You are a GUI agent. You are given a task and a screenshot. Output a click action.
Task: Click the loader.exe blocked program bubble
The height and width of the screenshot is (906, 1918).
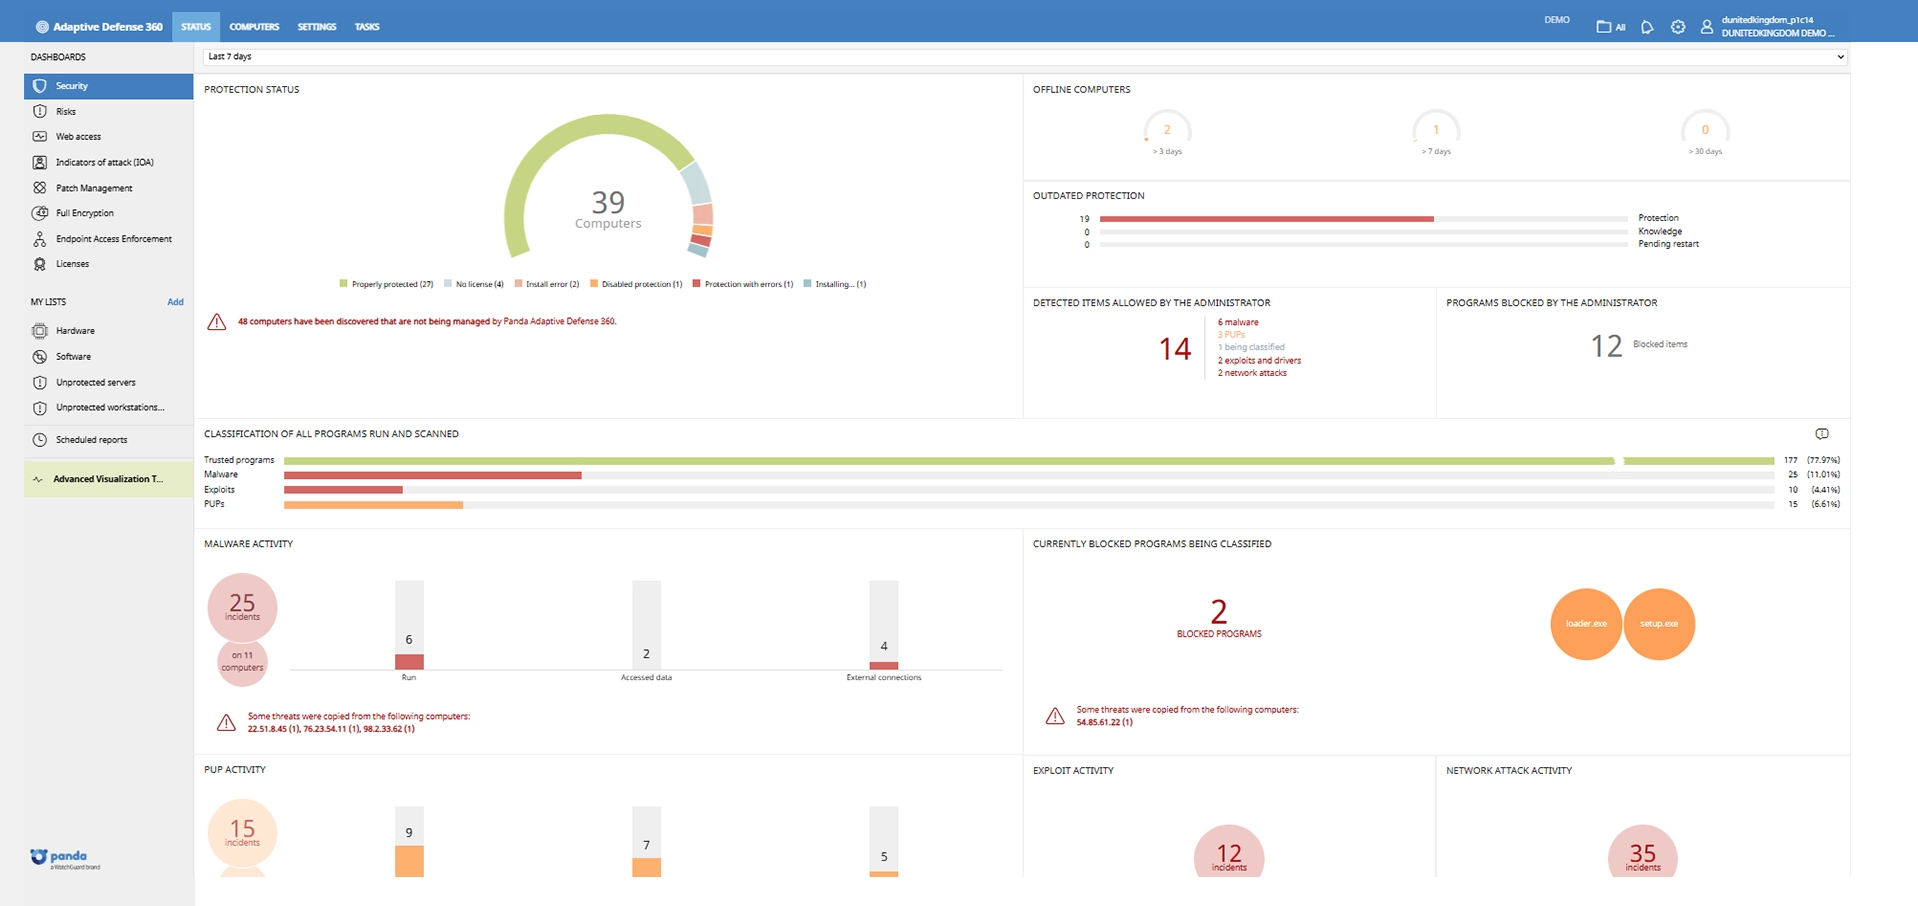pos(1586,624)
